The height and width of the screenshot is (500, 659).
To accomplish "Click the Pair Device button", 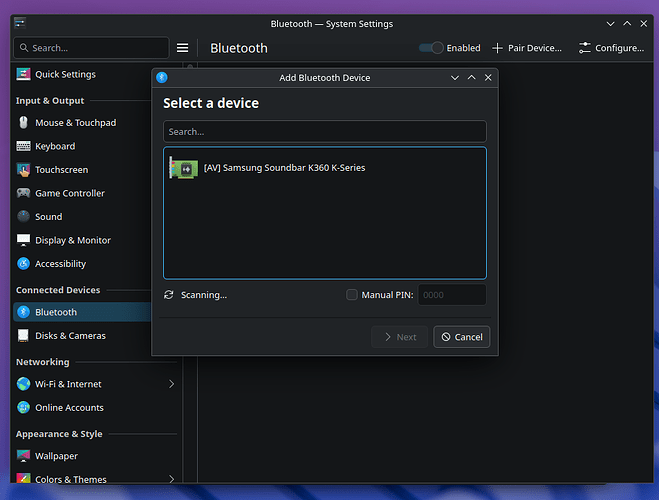I will click(527, 48).
